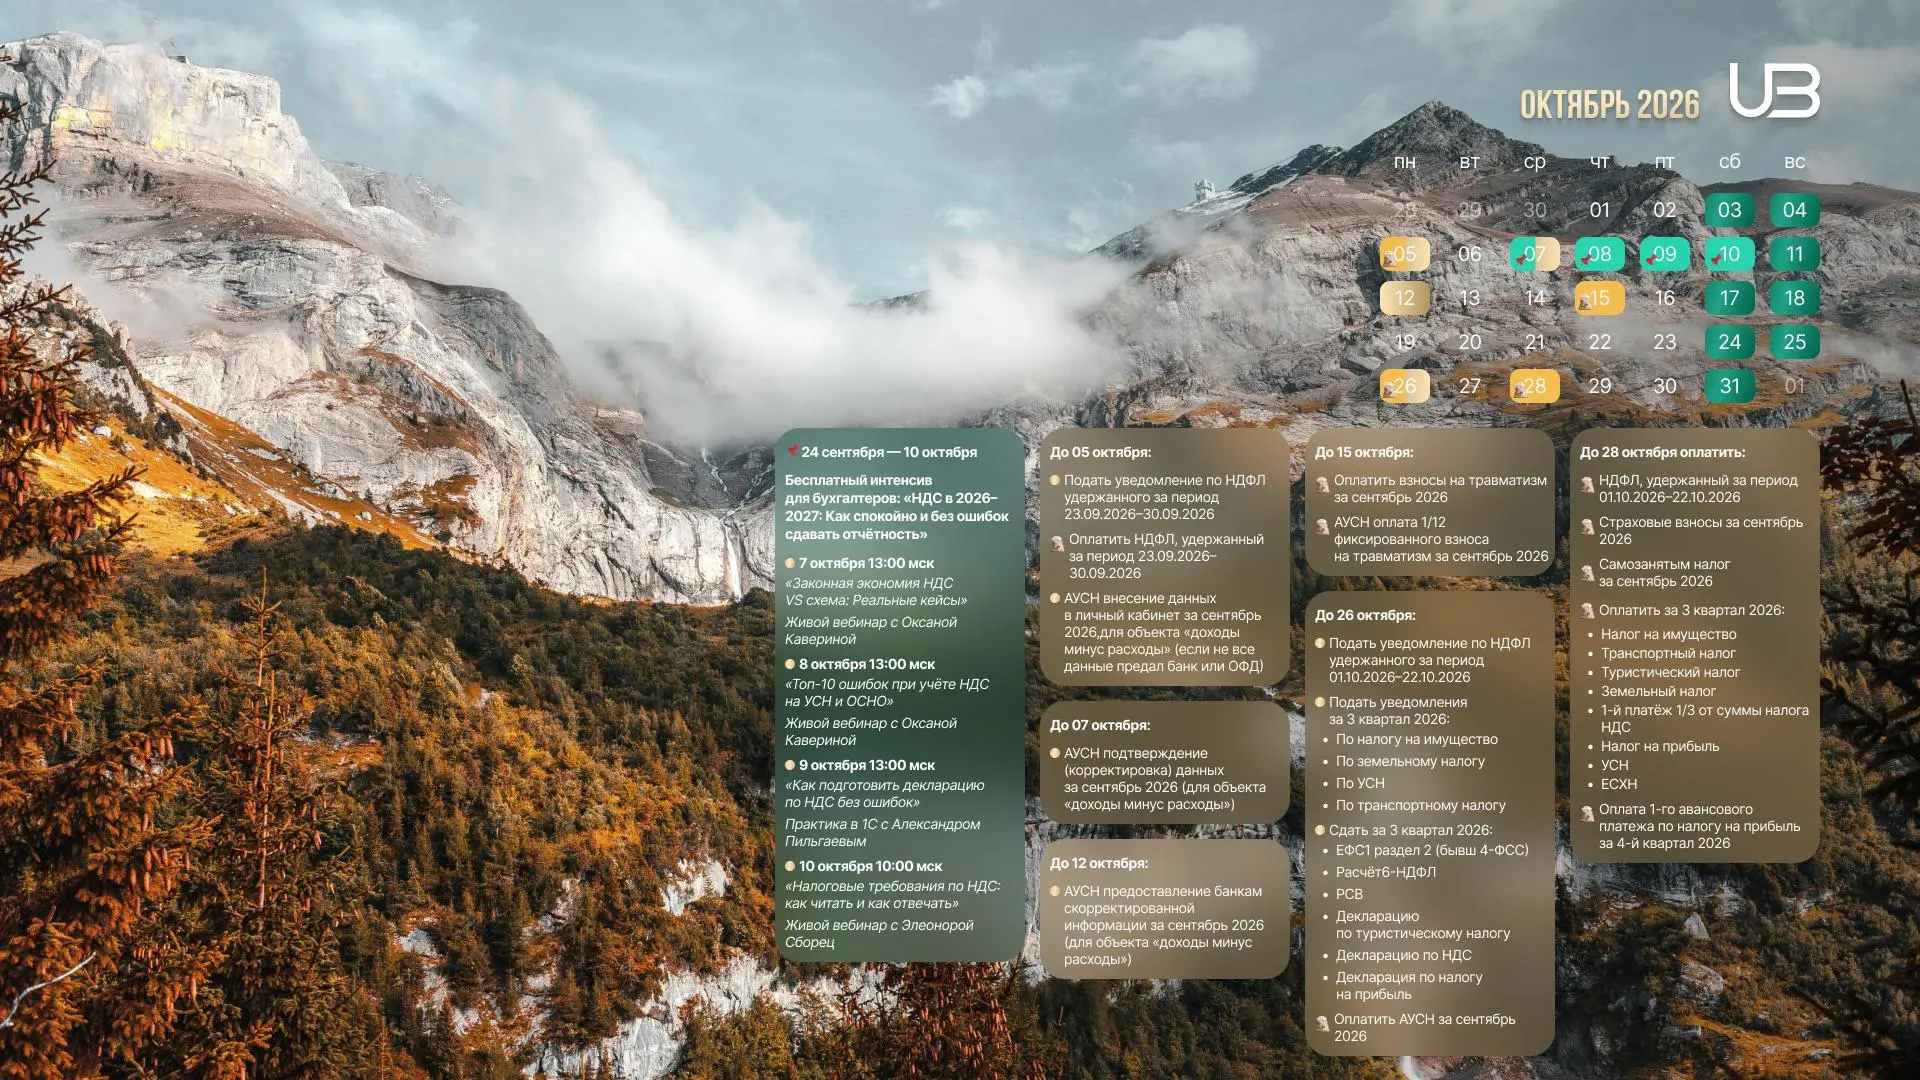Click the icon beside 'Оплатить НДФЛ, удержанный'
Viewport: 1920px width, 1080px height.
tap(1057, 543)
